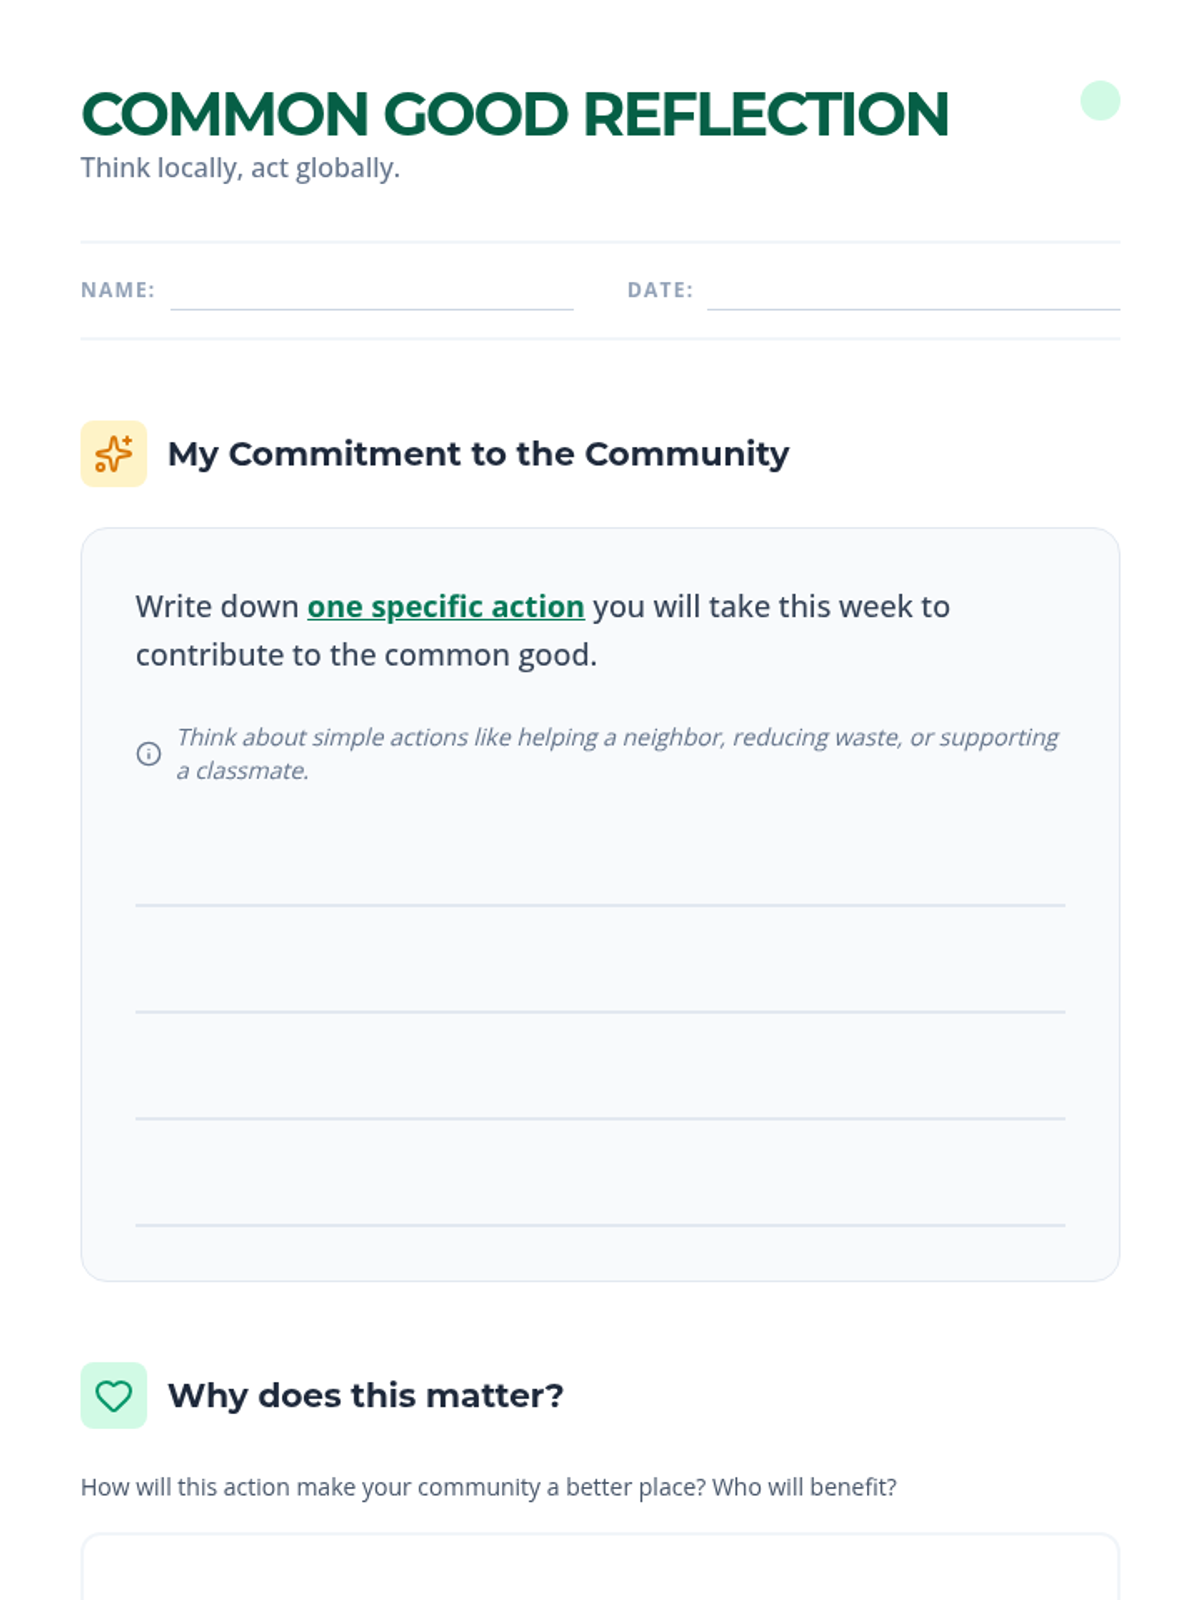1200x1600 pixels.
Task: Click the italic hint about simple actions
Action: [x=616, y=754]
